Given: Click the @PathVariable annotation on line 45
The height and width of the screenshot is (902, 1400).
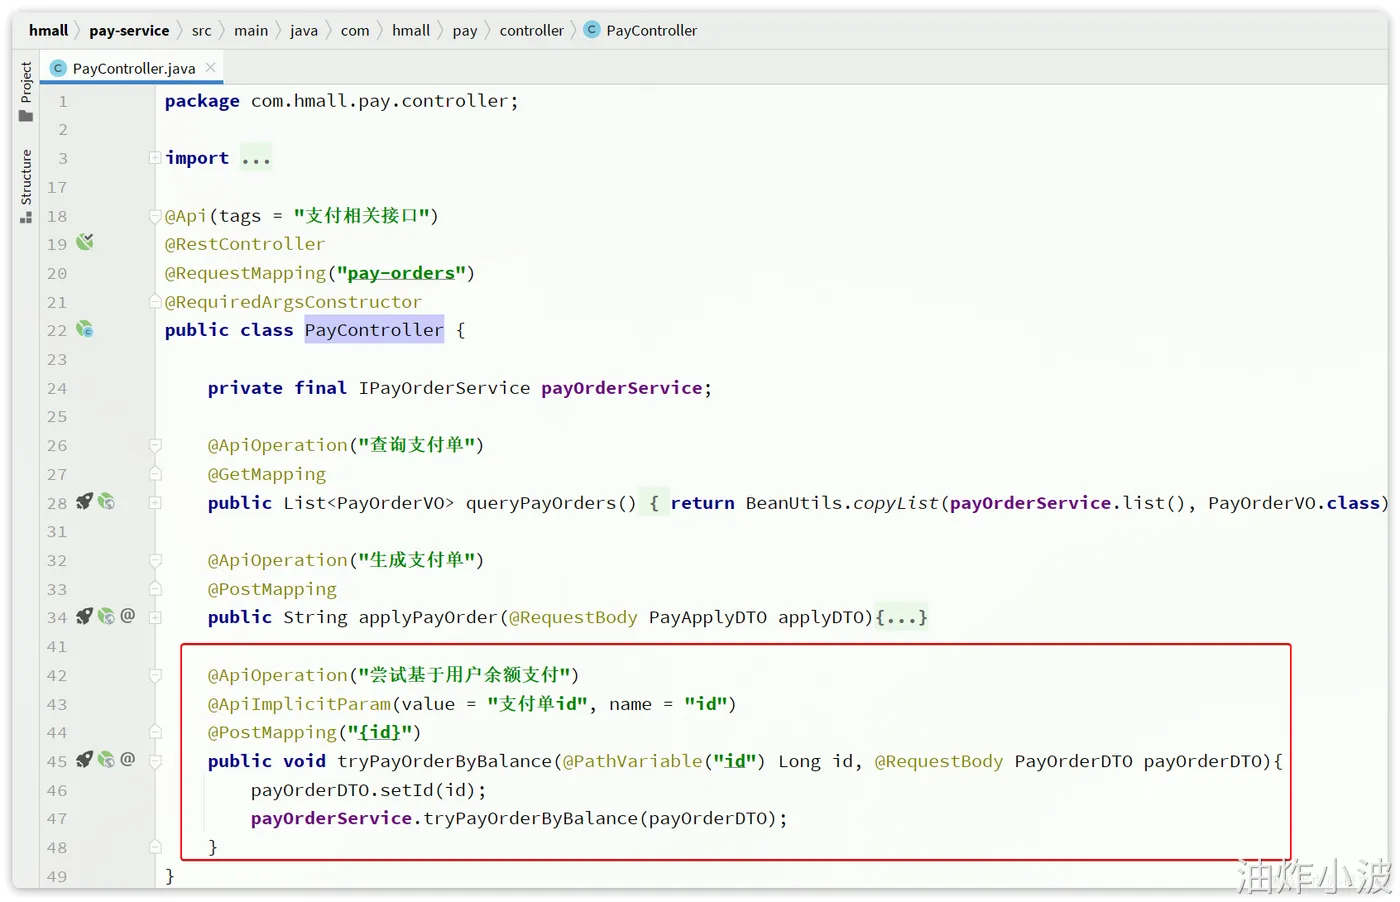Looking at the screenshot, I should pos(633,761).
